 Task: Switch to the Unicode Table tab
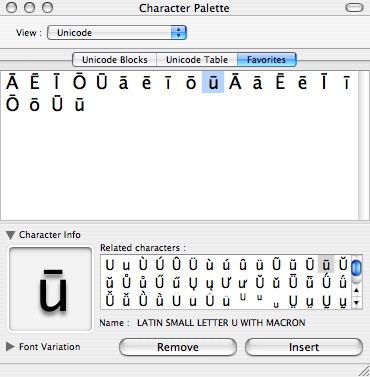(x=197, y=60)
